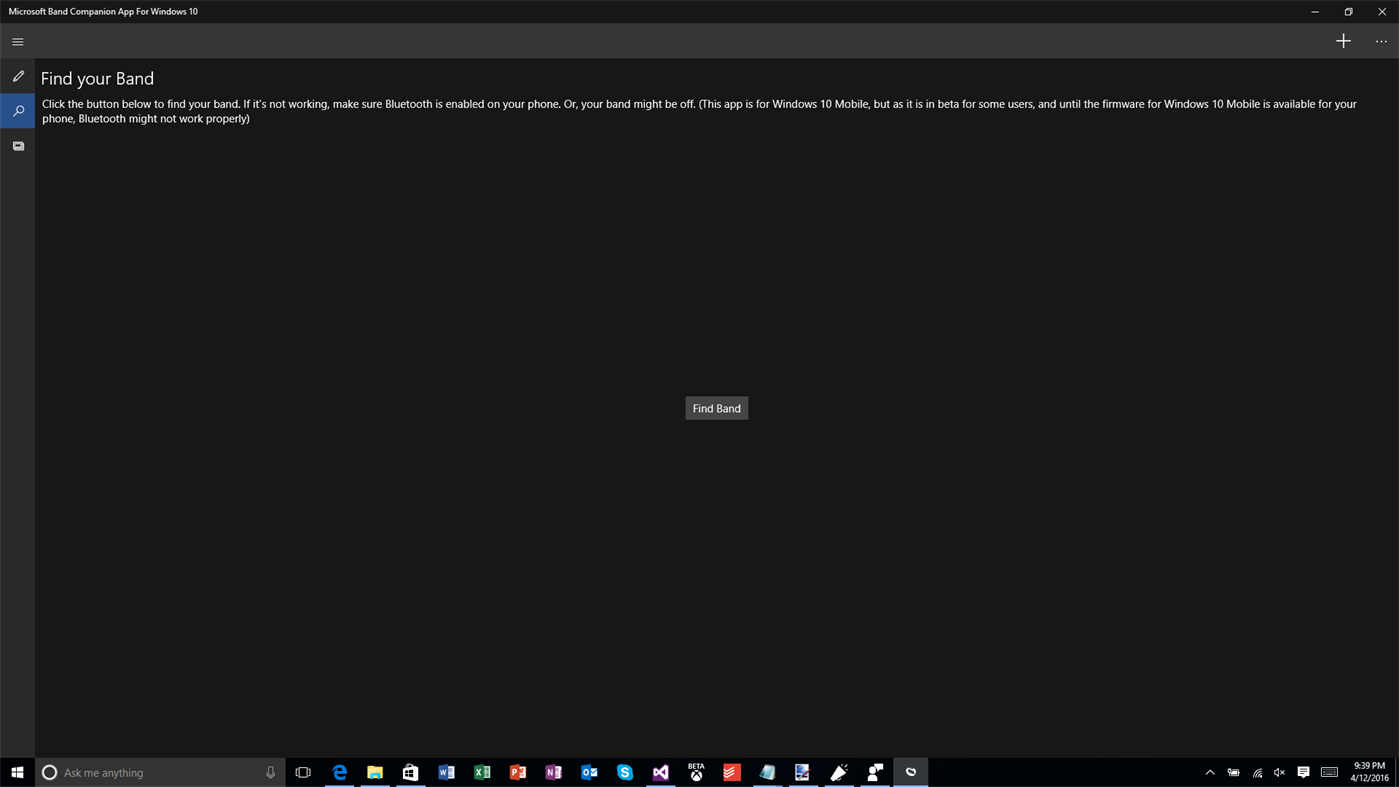This screenshot has height=787, width=1399.
Task: Select the magnifier Find Band sidebar icon
Action: [x=18, y=111]
